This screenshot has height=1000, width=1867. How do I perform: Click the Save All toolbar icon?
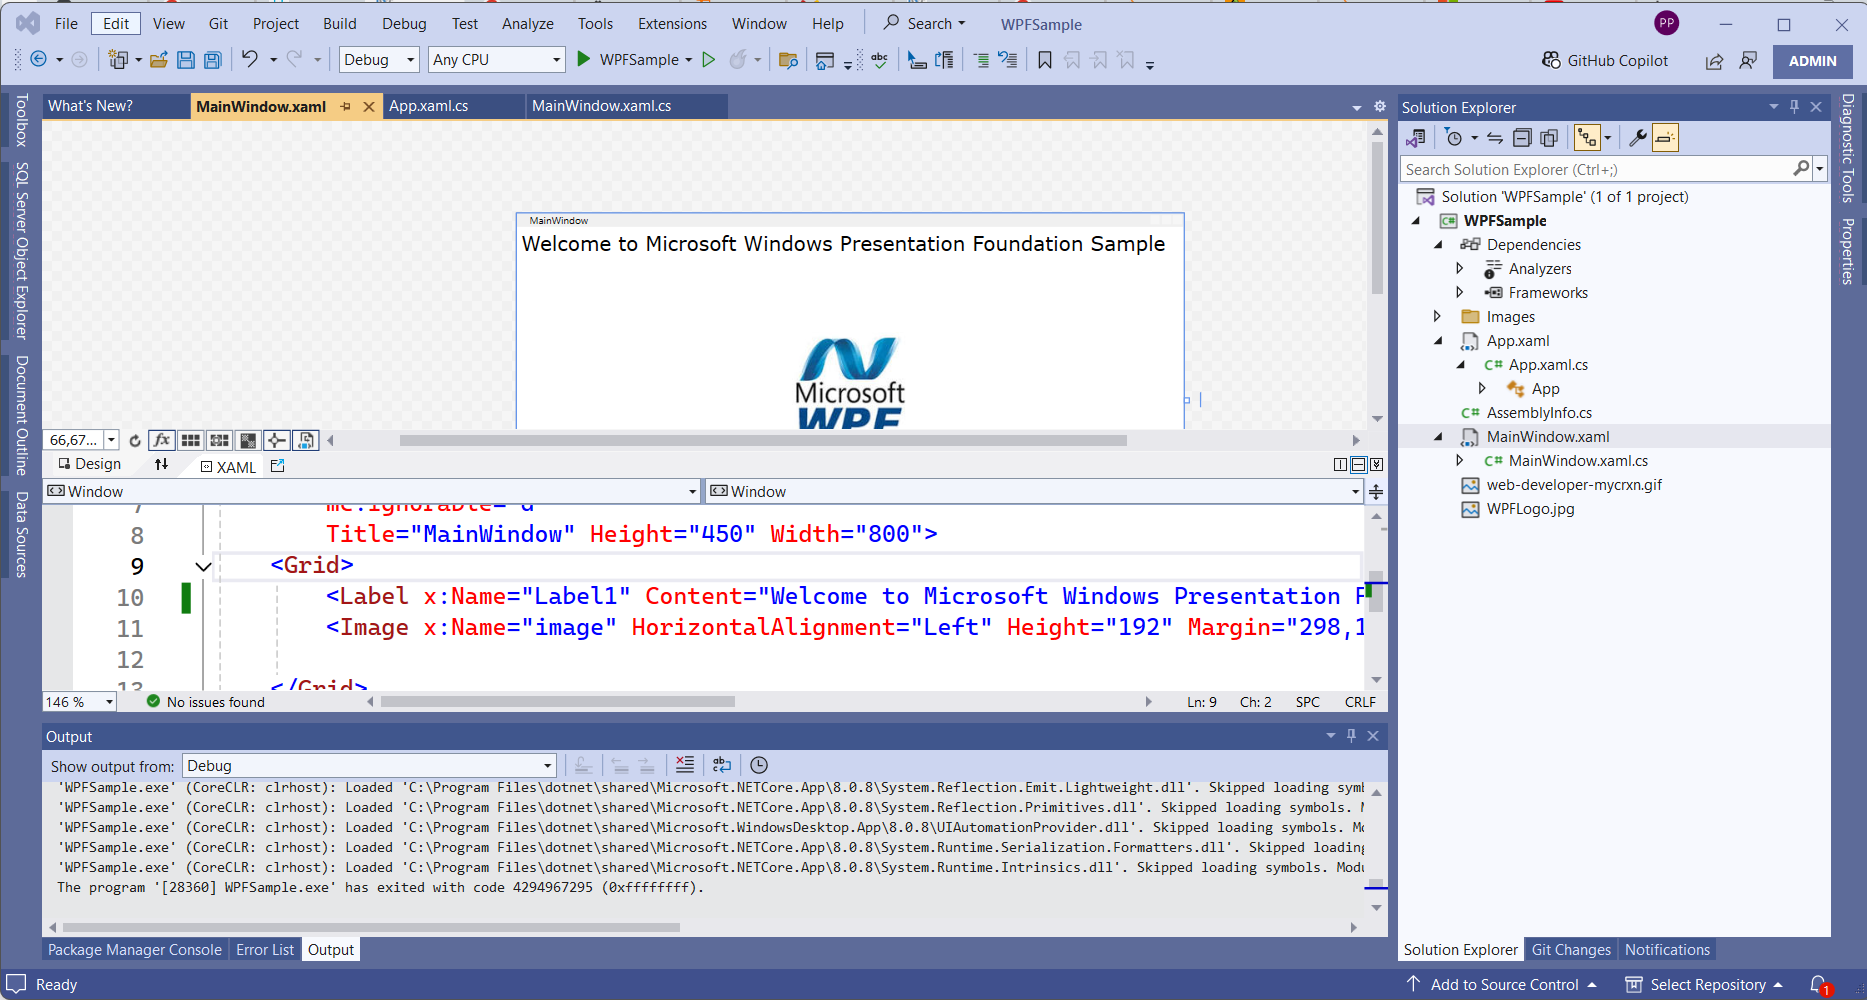point(212,60)
